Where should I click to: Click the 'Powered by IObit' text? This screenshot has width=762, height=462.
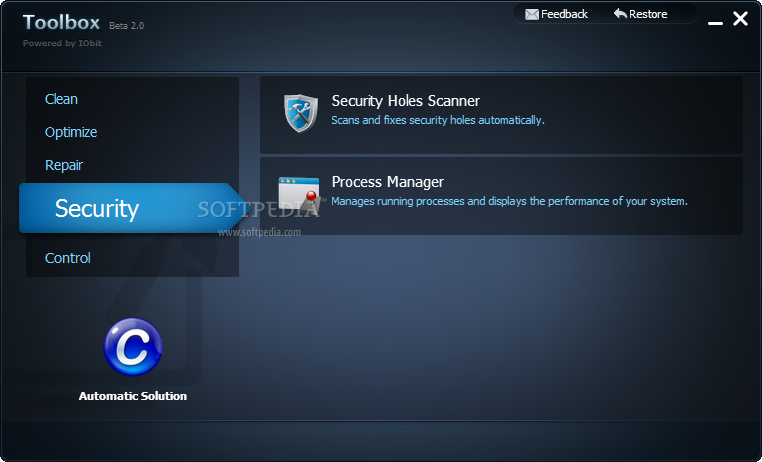(62, 43)
